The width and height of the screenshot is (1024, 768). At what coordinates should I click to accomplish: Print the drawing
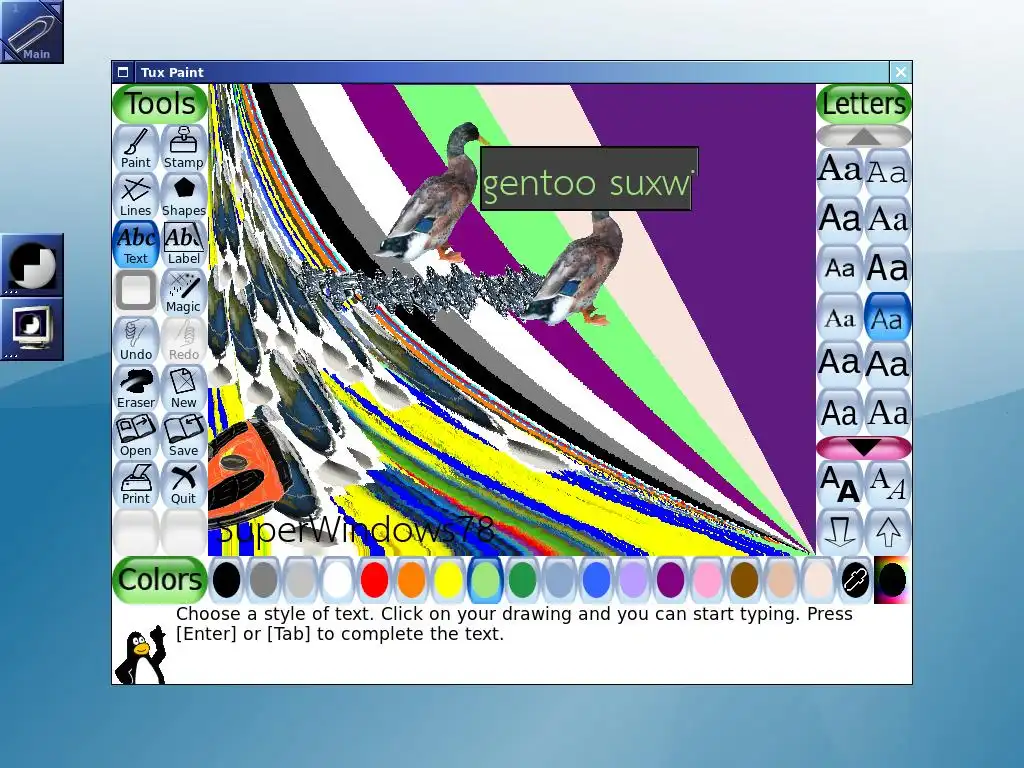pos(136,484)
